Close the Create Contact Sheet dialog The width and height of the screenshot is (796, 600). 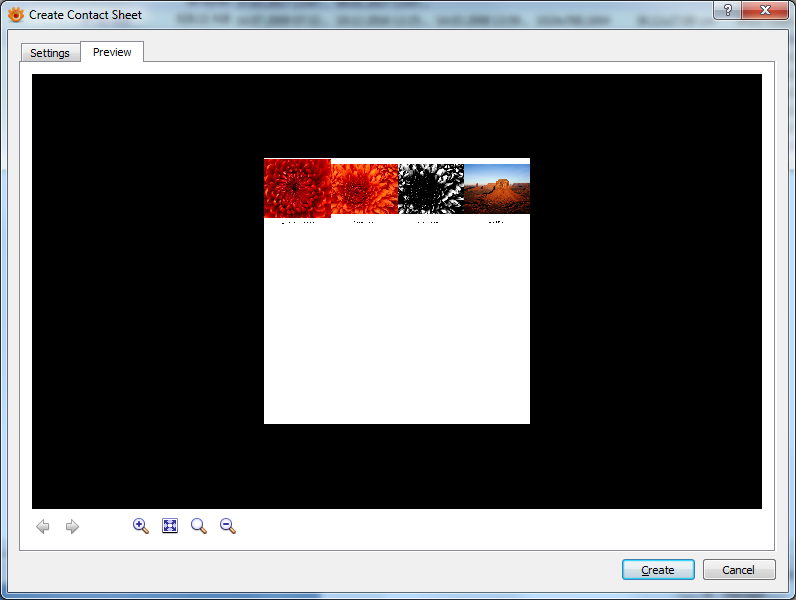point(765,10)
